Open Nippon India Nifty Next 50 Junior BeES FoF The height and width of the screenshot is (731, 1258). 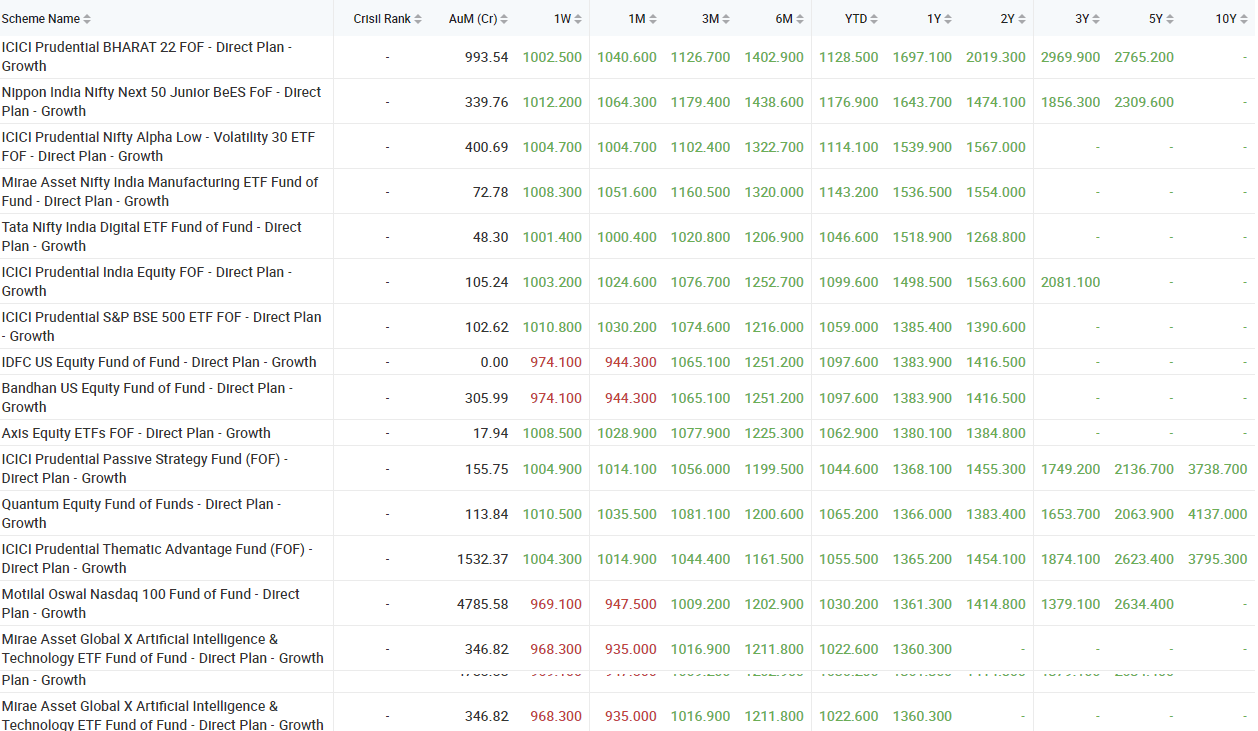click(x=162, y=102)
